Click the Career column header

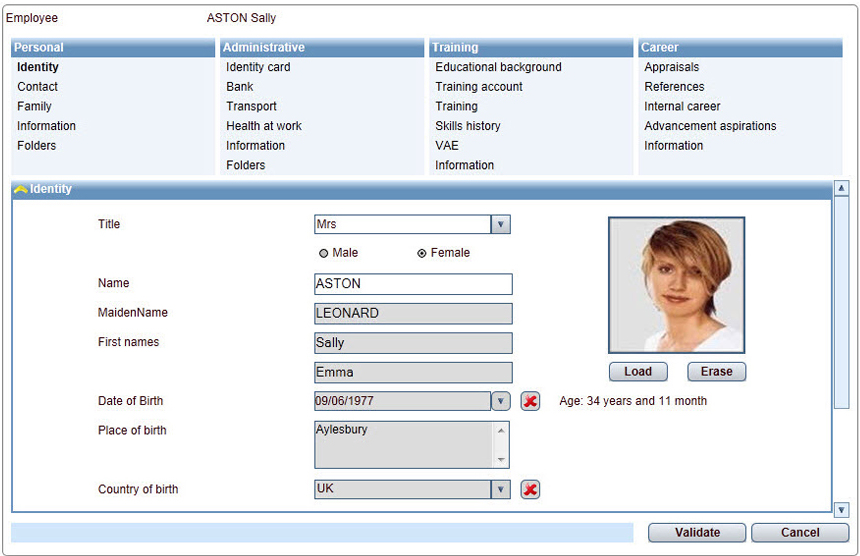coord(740,48)
